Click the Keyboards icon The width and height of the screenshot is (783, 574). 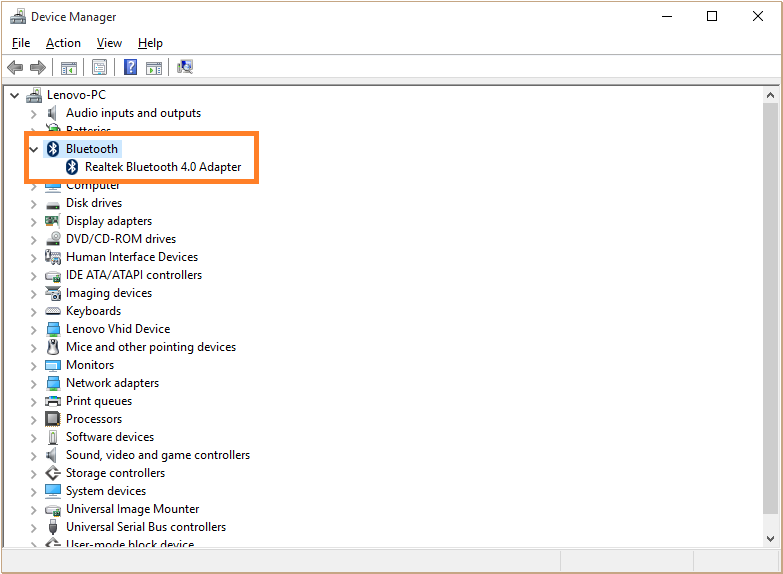pos(53,311)
